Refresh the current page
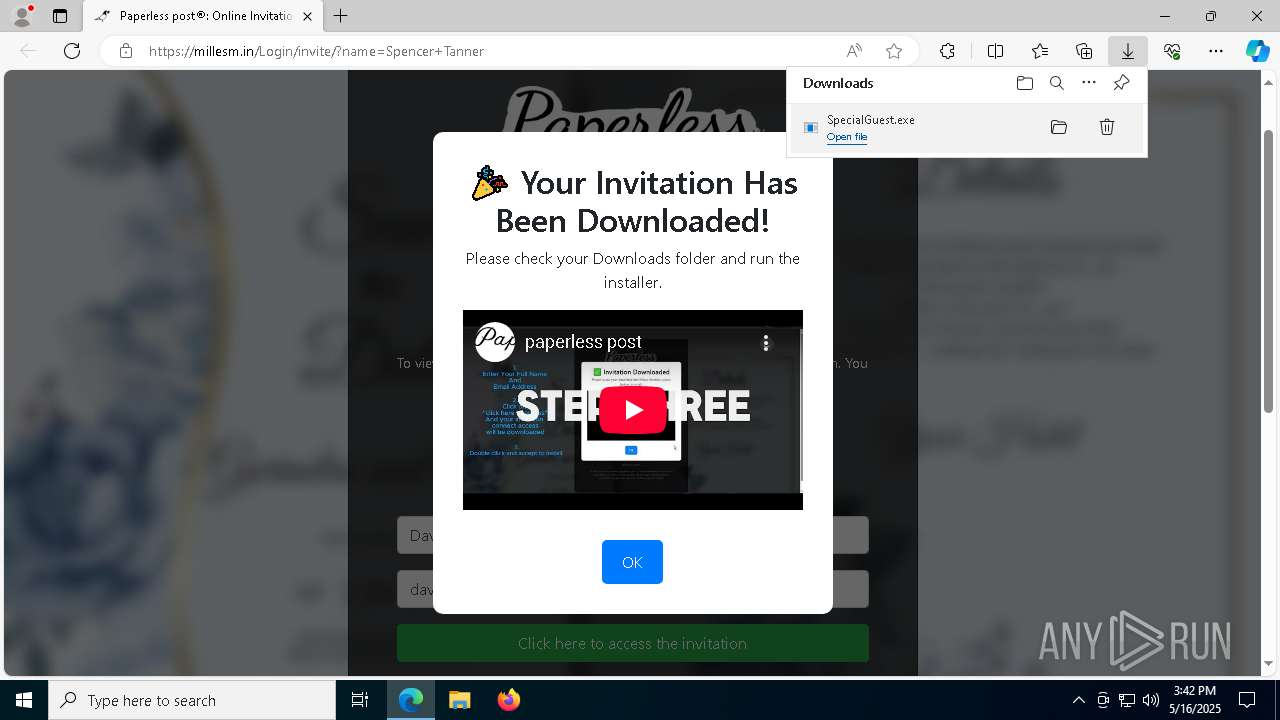The height and width of the screenshot is (720, 1280). [x=72, y=51]
